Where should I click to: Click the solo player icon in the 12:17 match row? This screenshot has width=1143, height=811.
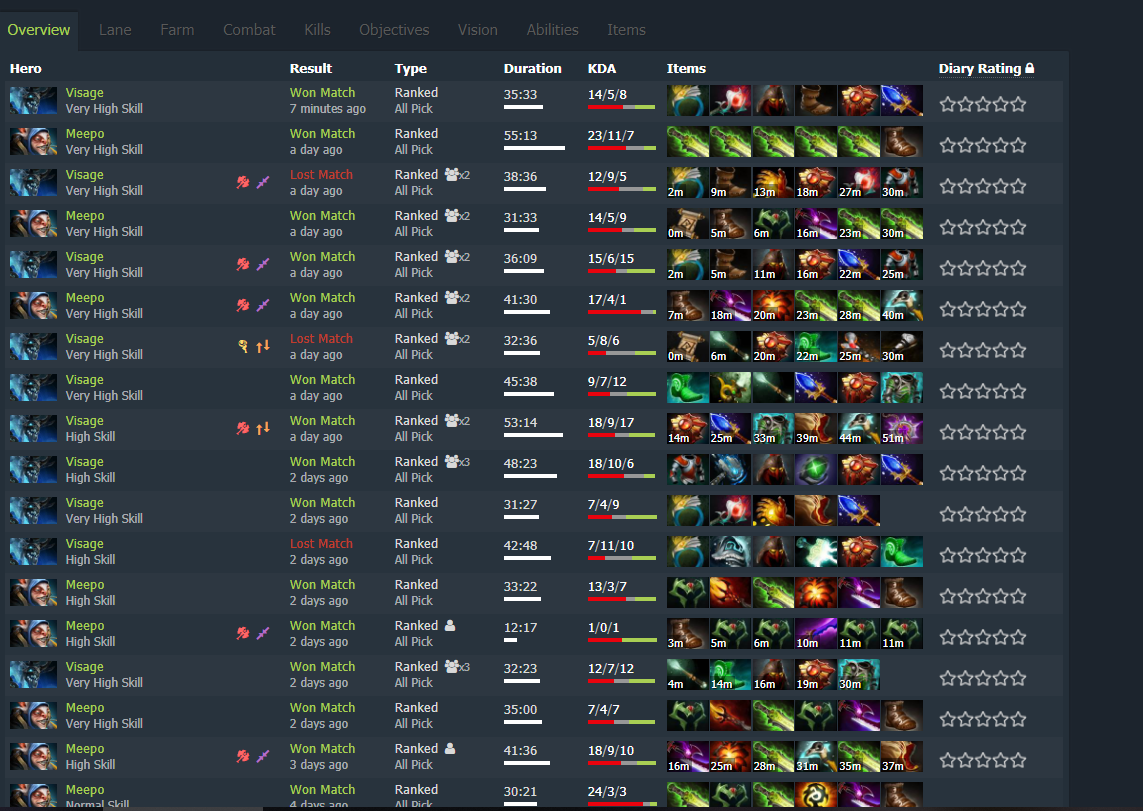[450, 625]
